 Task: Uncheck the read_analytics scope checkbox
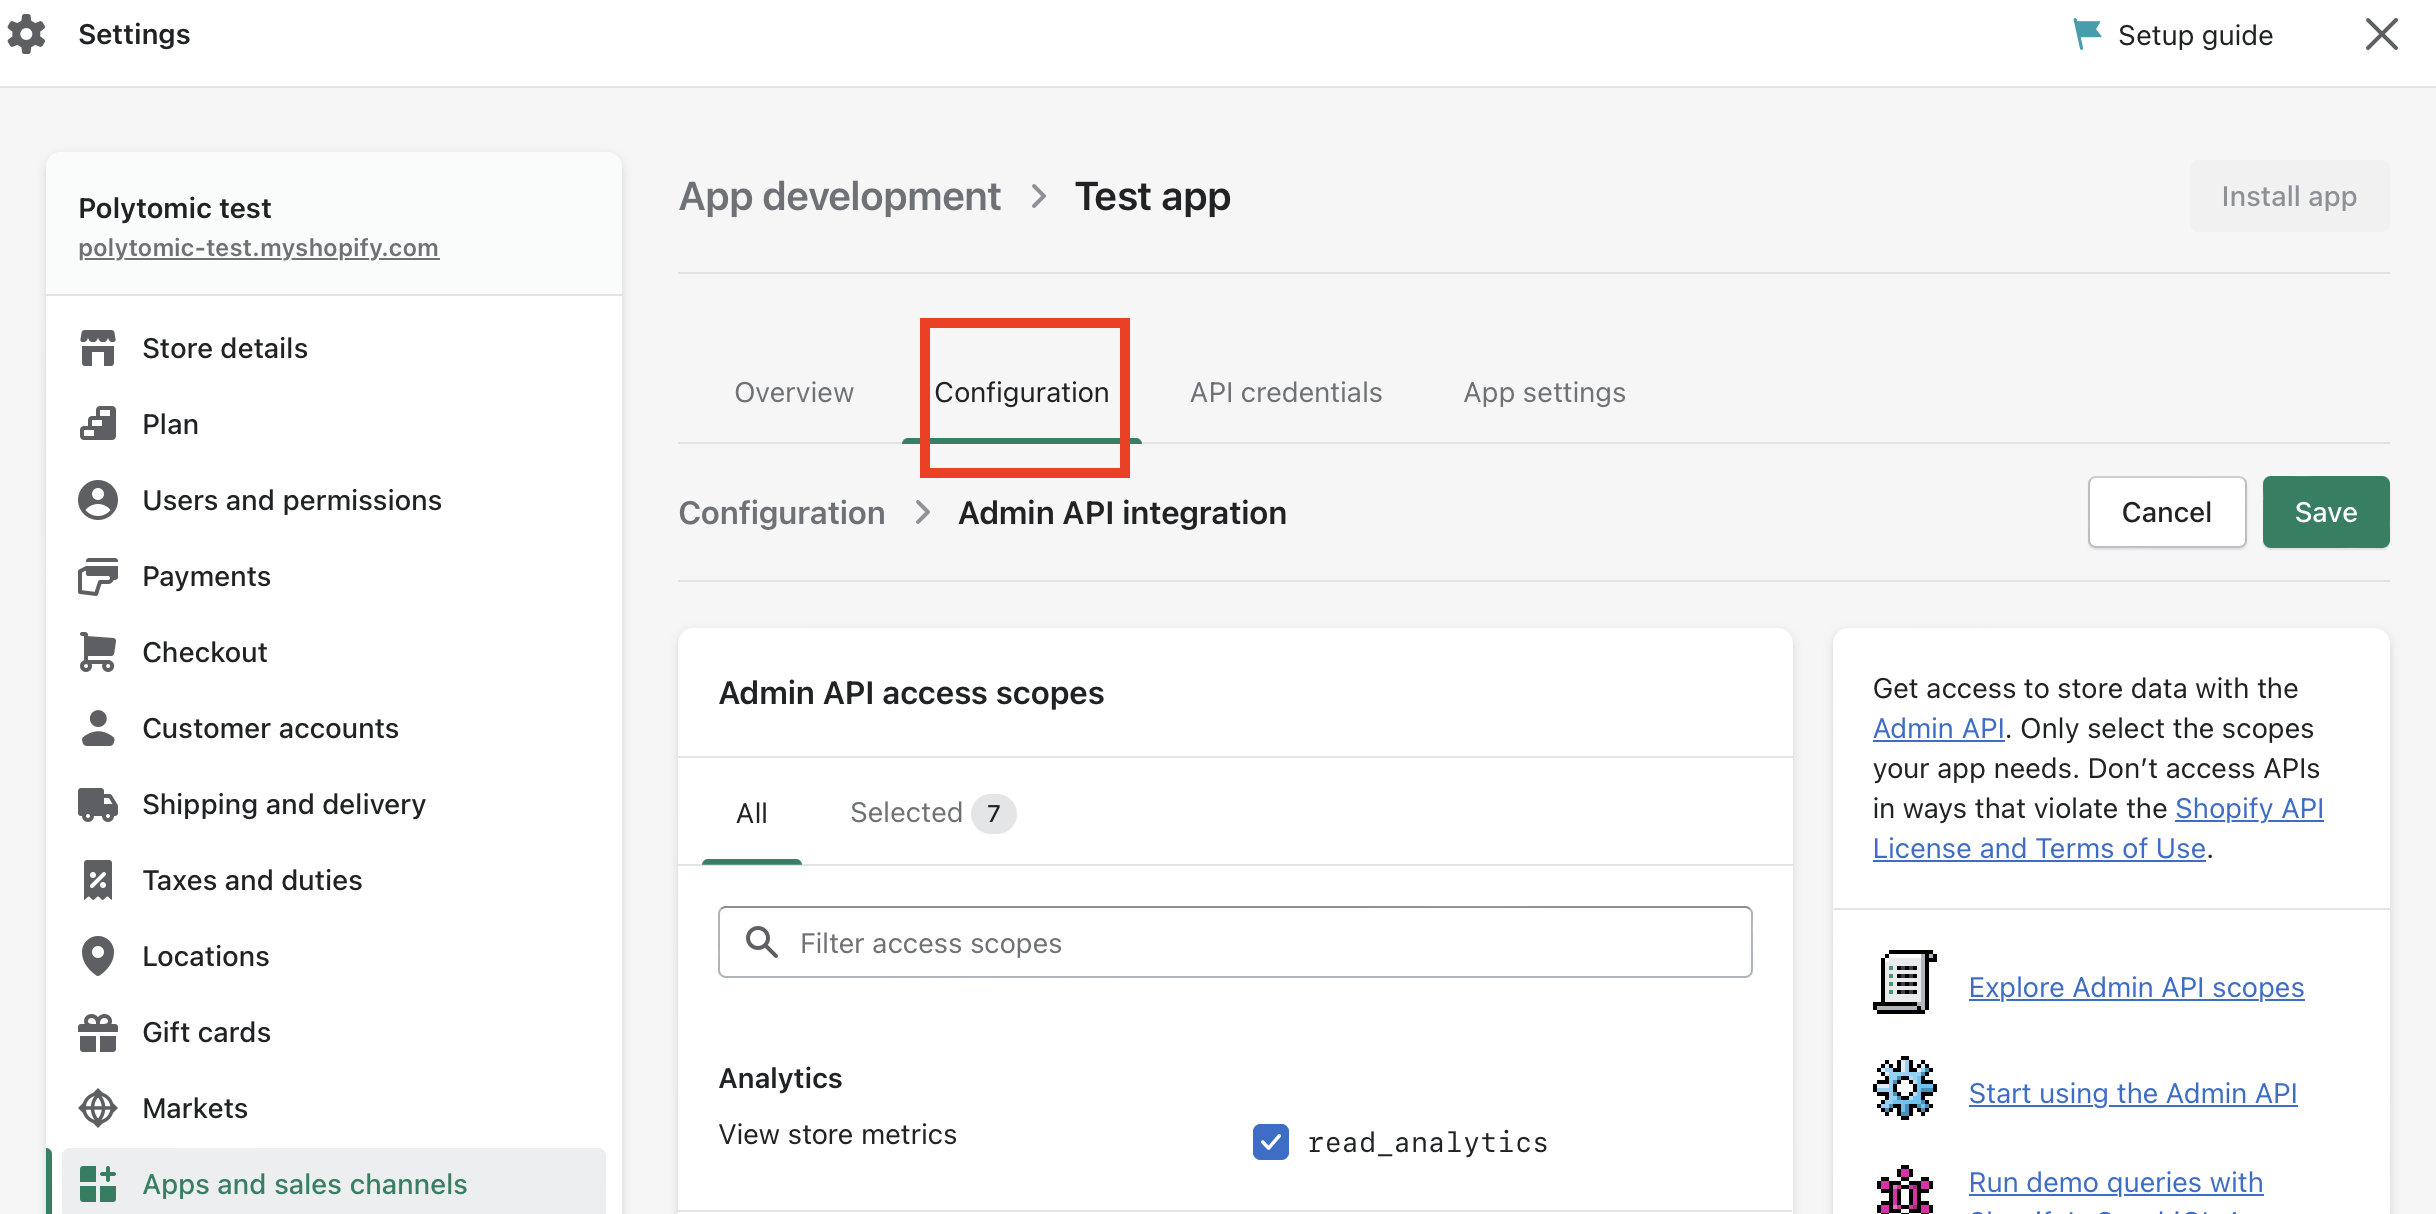click(1271, 1141)
